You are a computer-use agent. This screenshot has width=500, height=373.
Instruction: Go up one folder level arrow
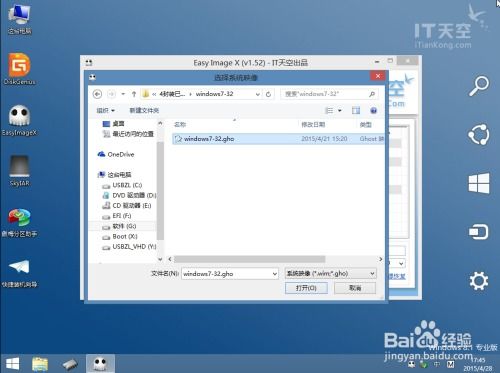tap(134, 94)
